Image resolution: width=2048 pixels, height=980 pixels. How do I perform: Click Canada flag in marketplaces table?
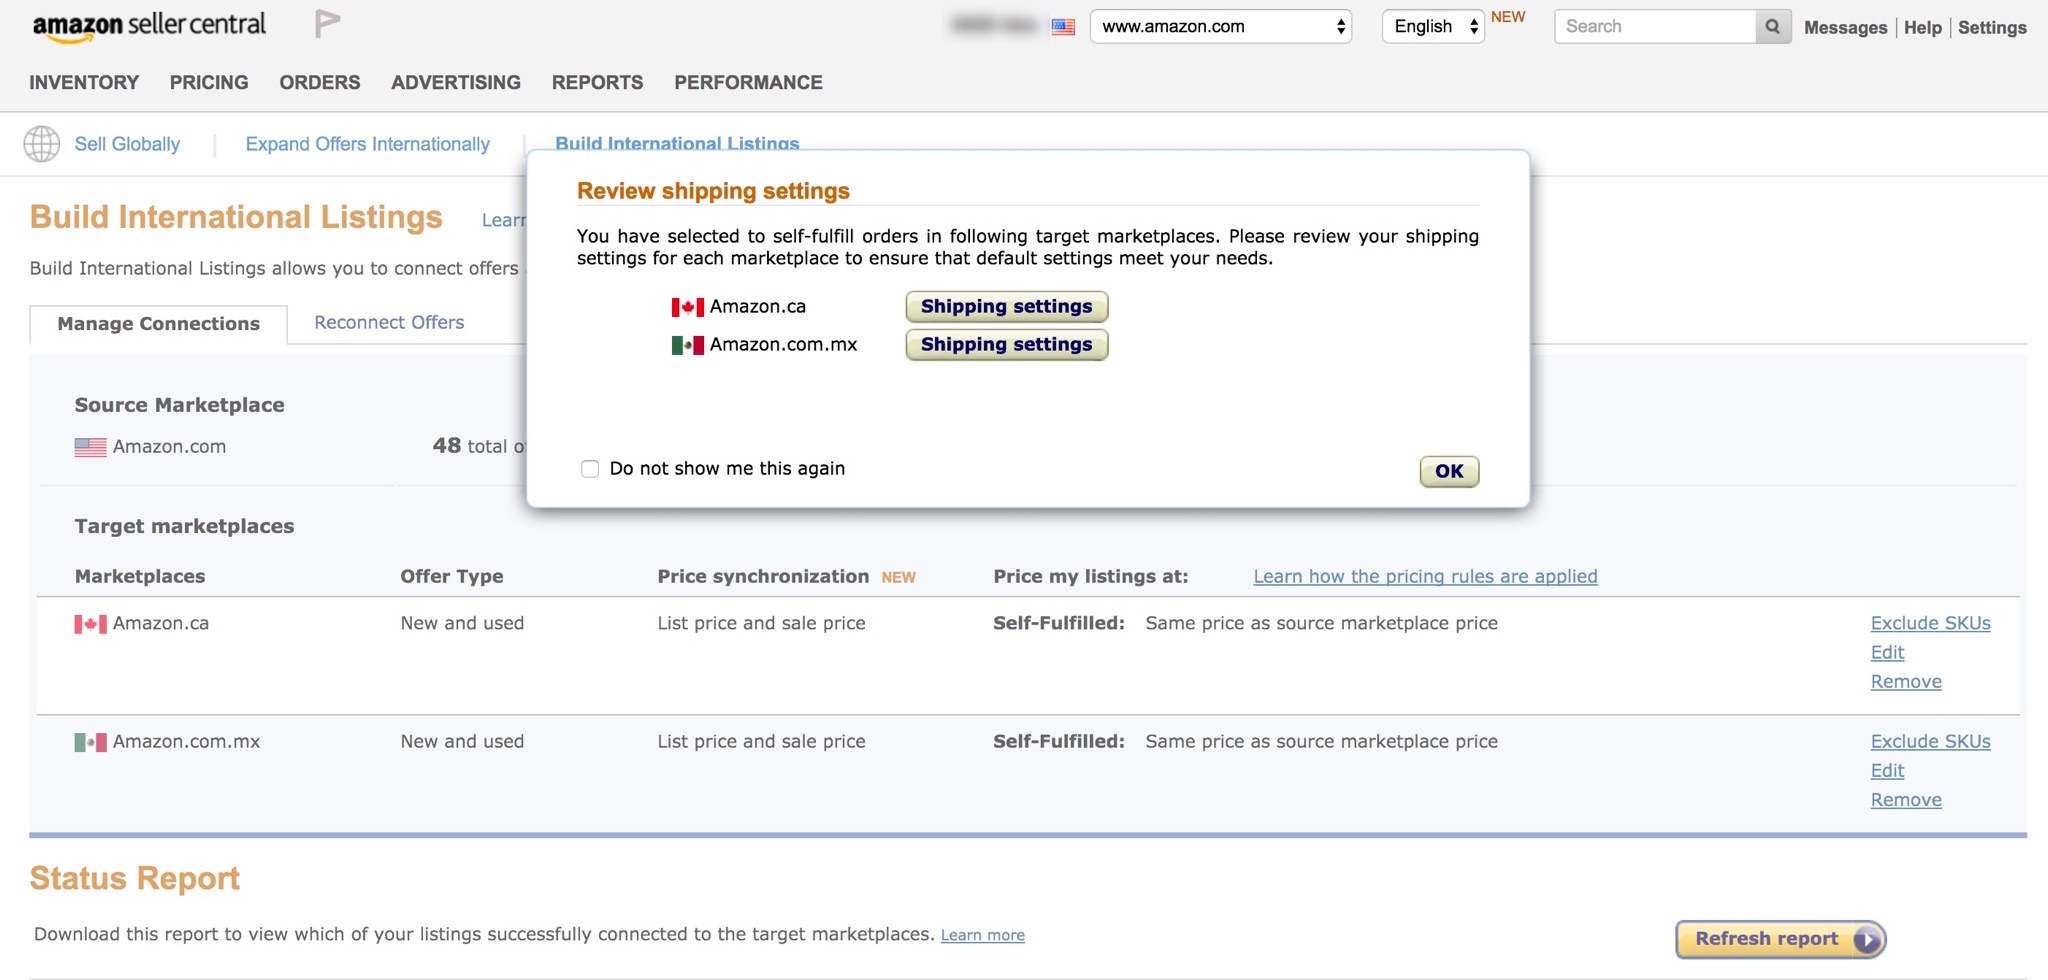pos(90,624)
